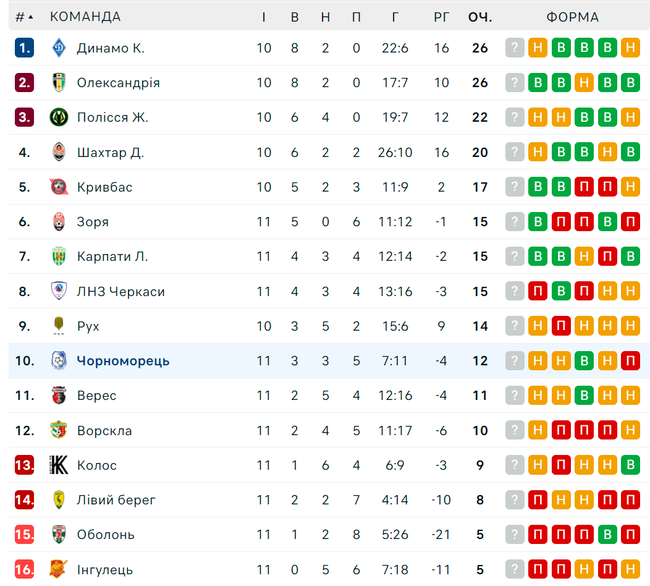This screenshot has height=586, width=650.
Task: Click the ЛНЗ Черкаси shield logo
Action: pos(59,291)
